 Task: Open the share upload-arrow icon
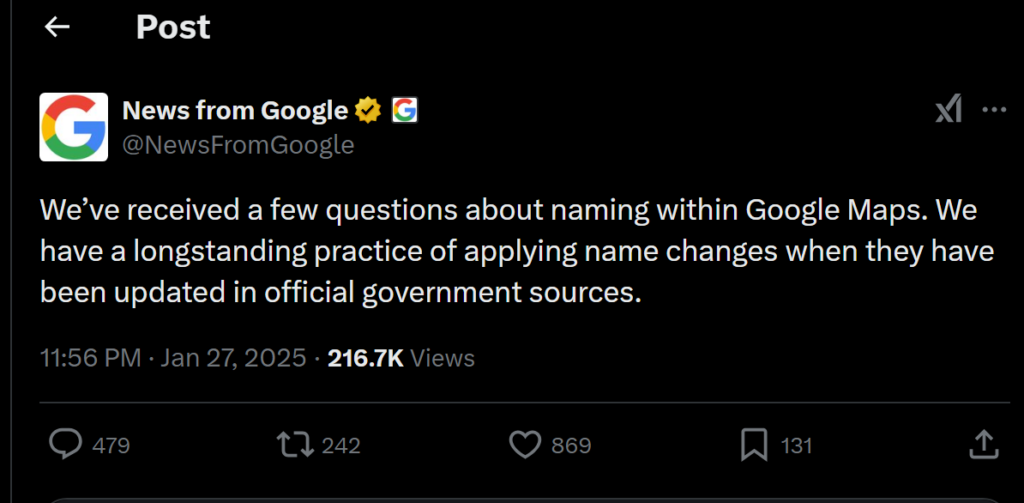984,444
